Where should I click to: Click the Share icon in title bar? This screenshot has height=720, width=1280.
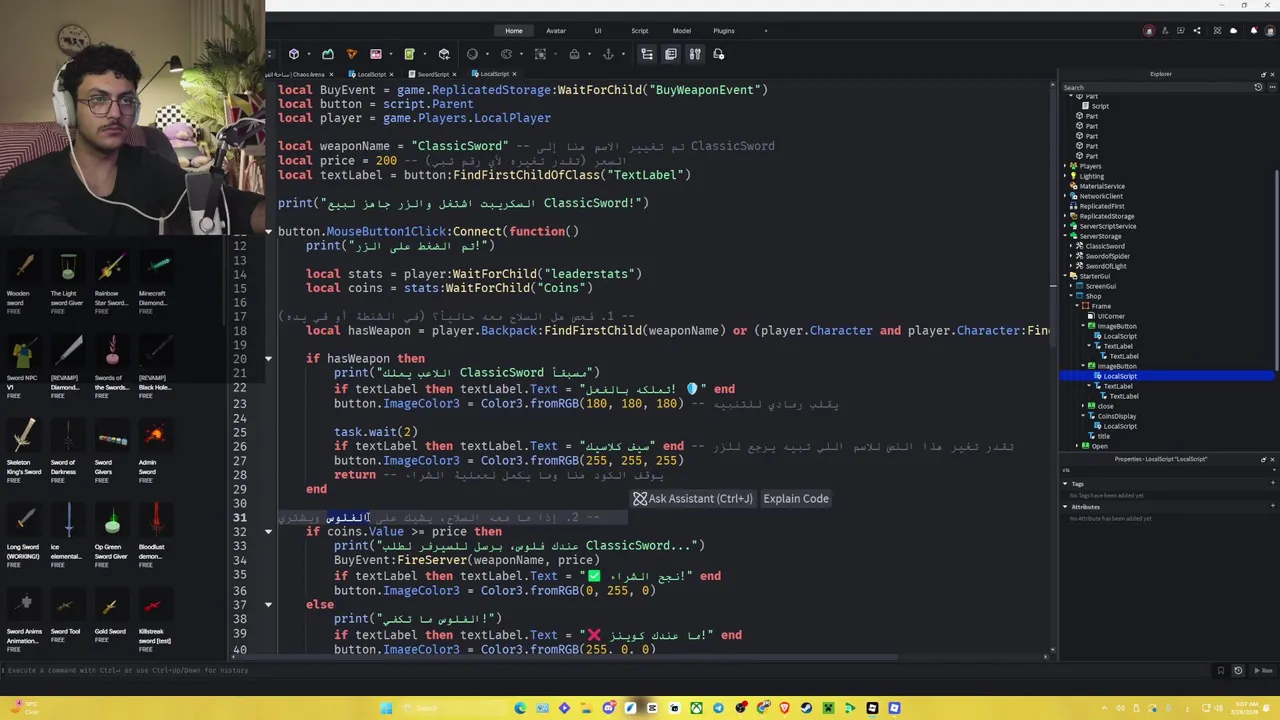pos(1197,31)
